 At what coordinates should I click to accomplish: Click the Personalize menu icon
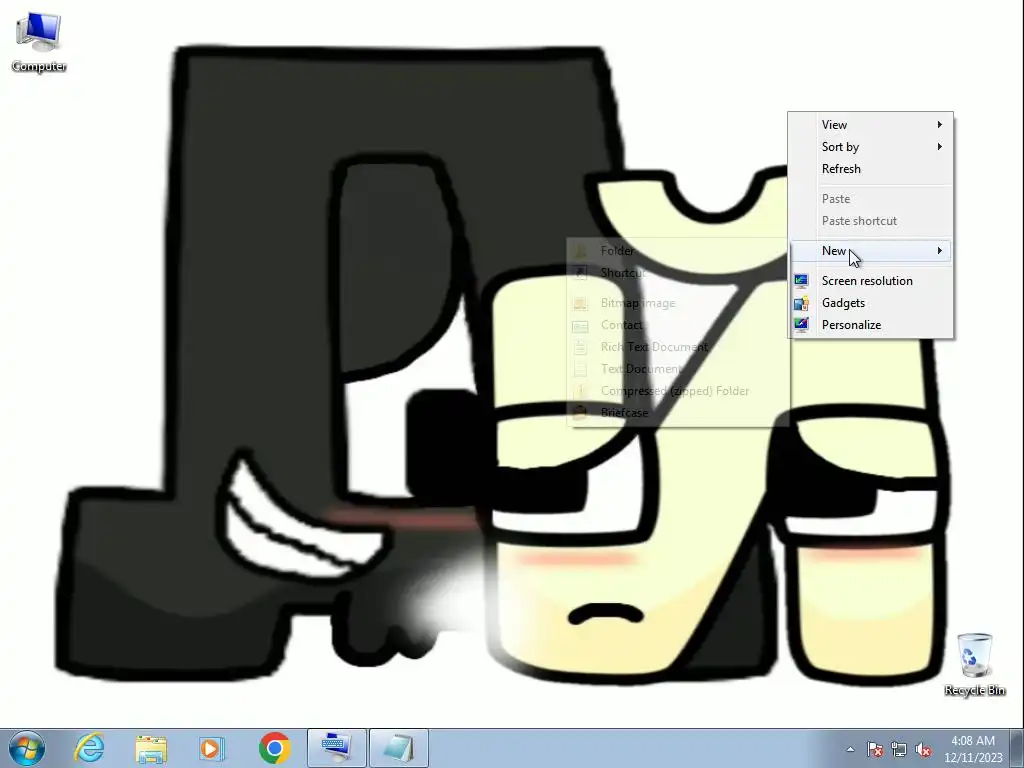coord(801,325)
